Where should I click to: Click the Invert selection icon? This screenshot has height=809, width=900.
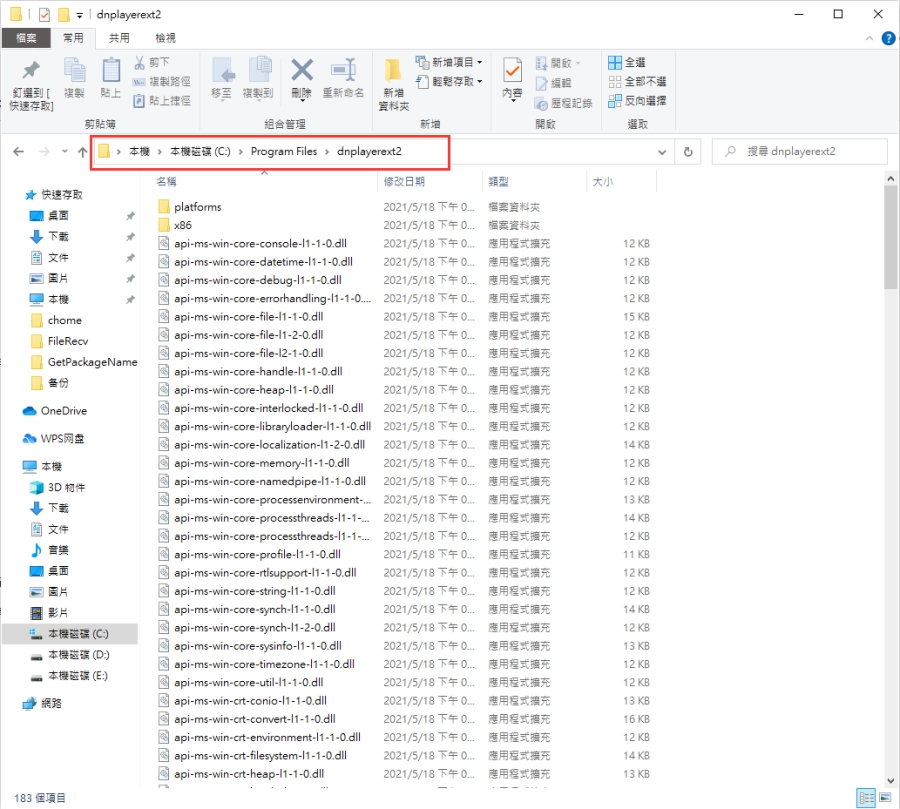615,101
